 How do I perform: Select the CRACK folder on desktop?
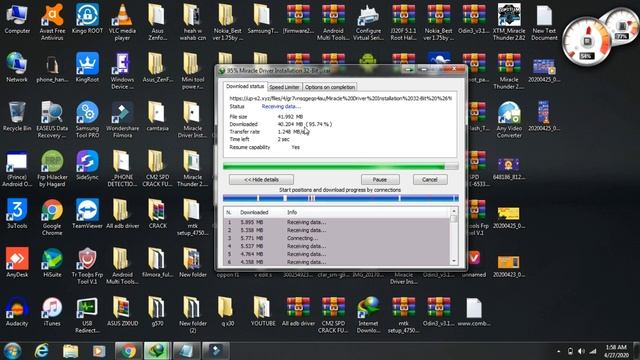click(x=157, y=214)
